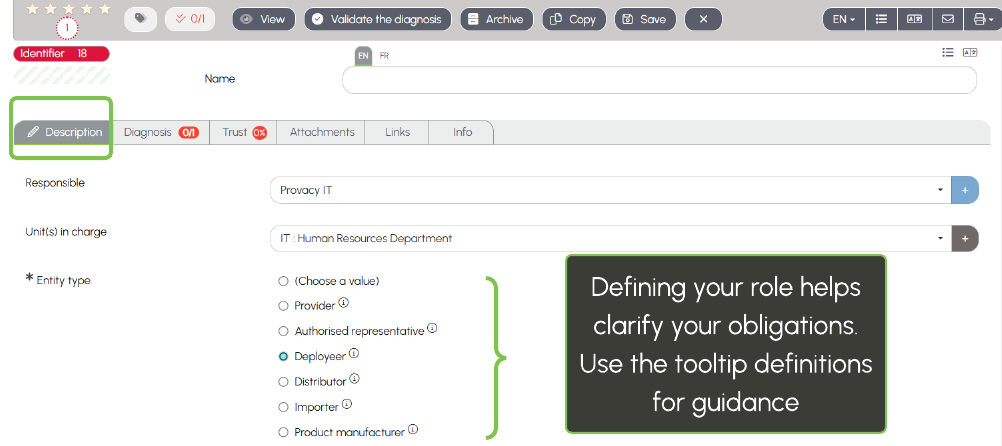Select the Provider entity type radio button
Viewport: 1002px width, 446px height.
[x=284, y=306]
